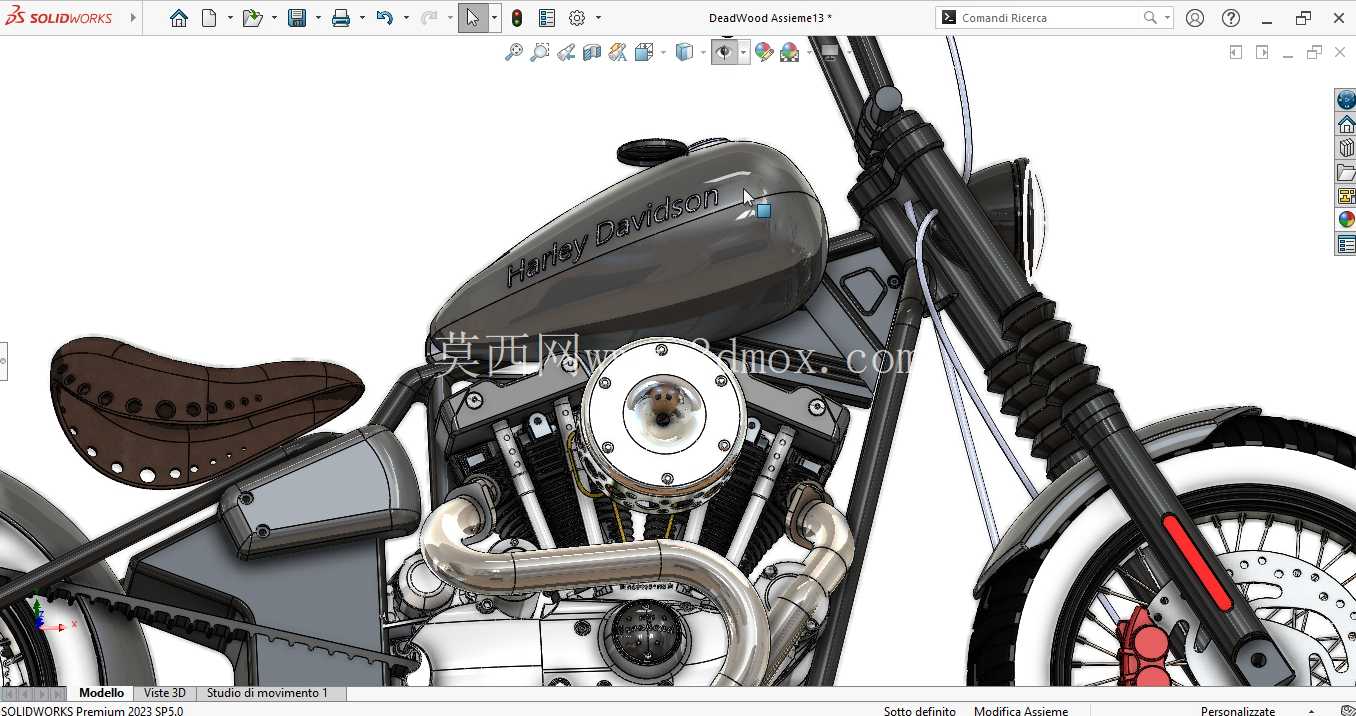1356x716 pixels.
Task: Switch to the Modello tab
Action: pos(102,693)
